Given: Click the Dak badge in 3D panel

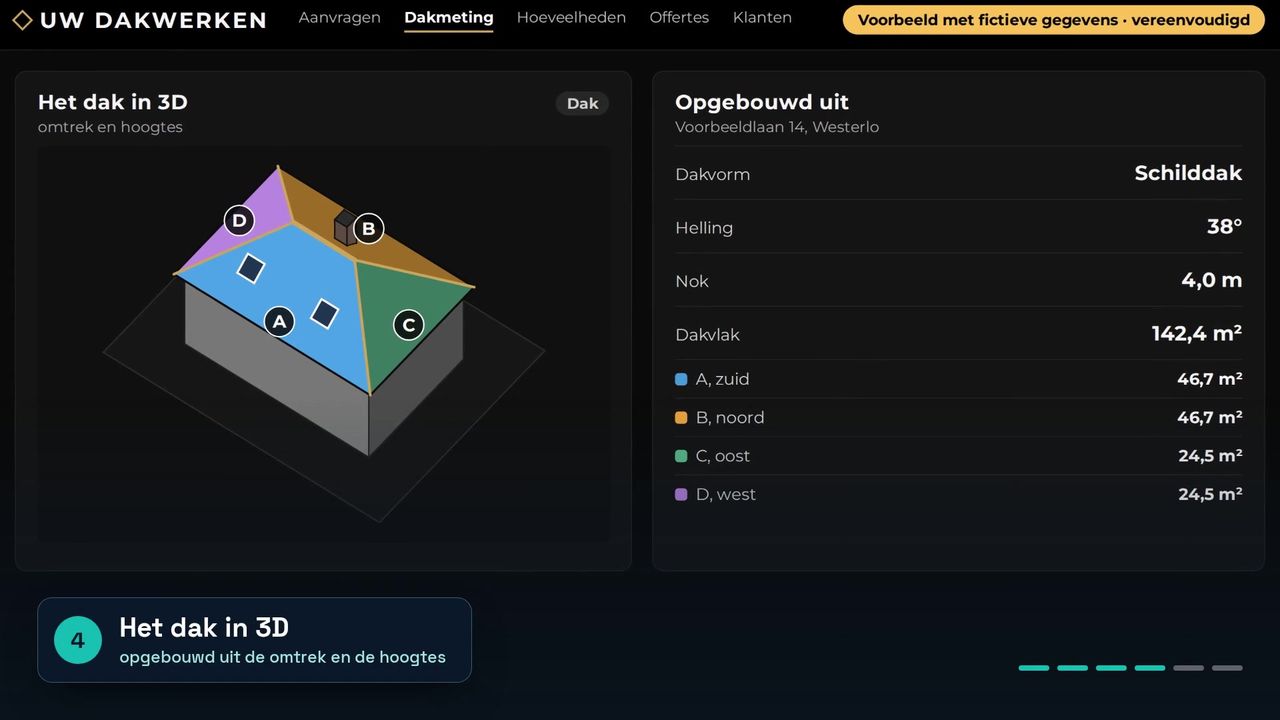Looking at the screenshot, I should tap(582, 103).
